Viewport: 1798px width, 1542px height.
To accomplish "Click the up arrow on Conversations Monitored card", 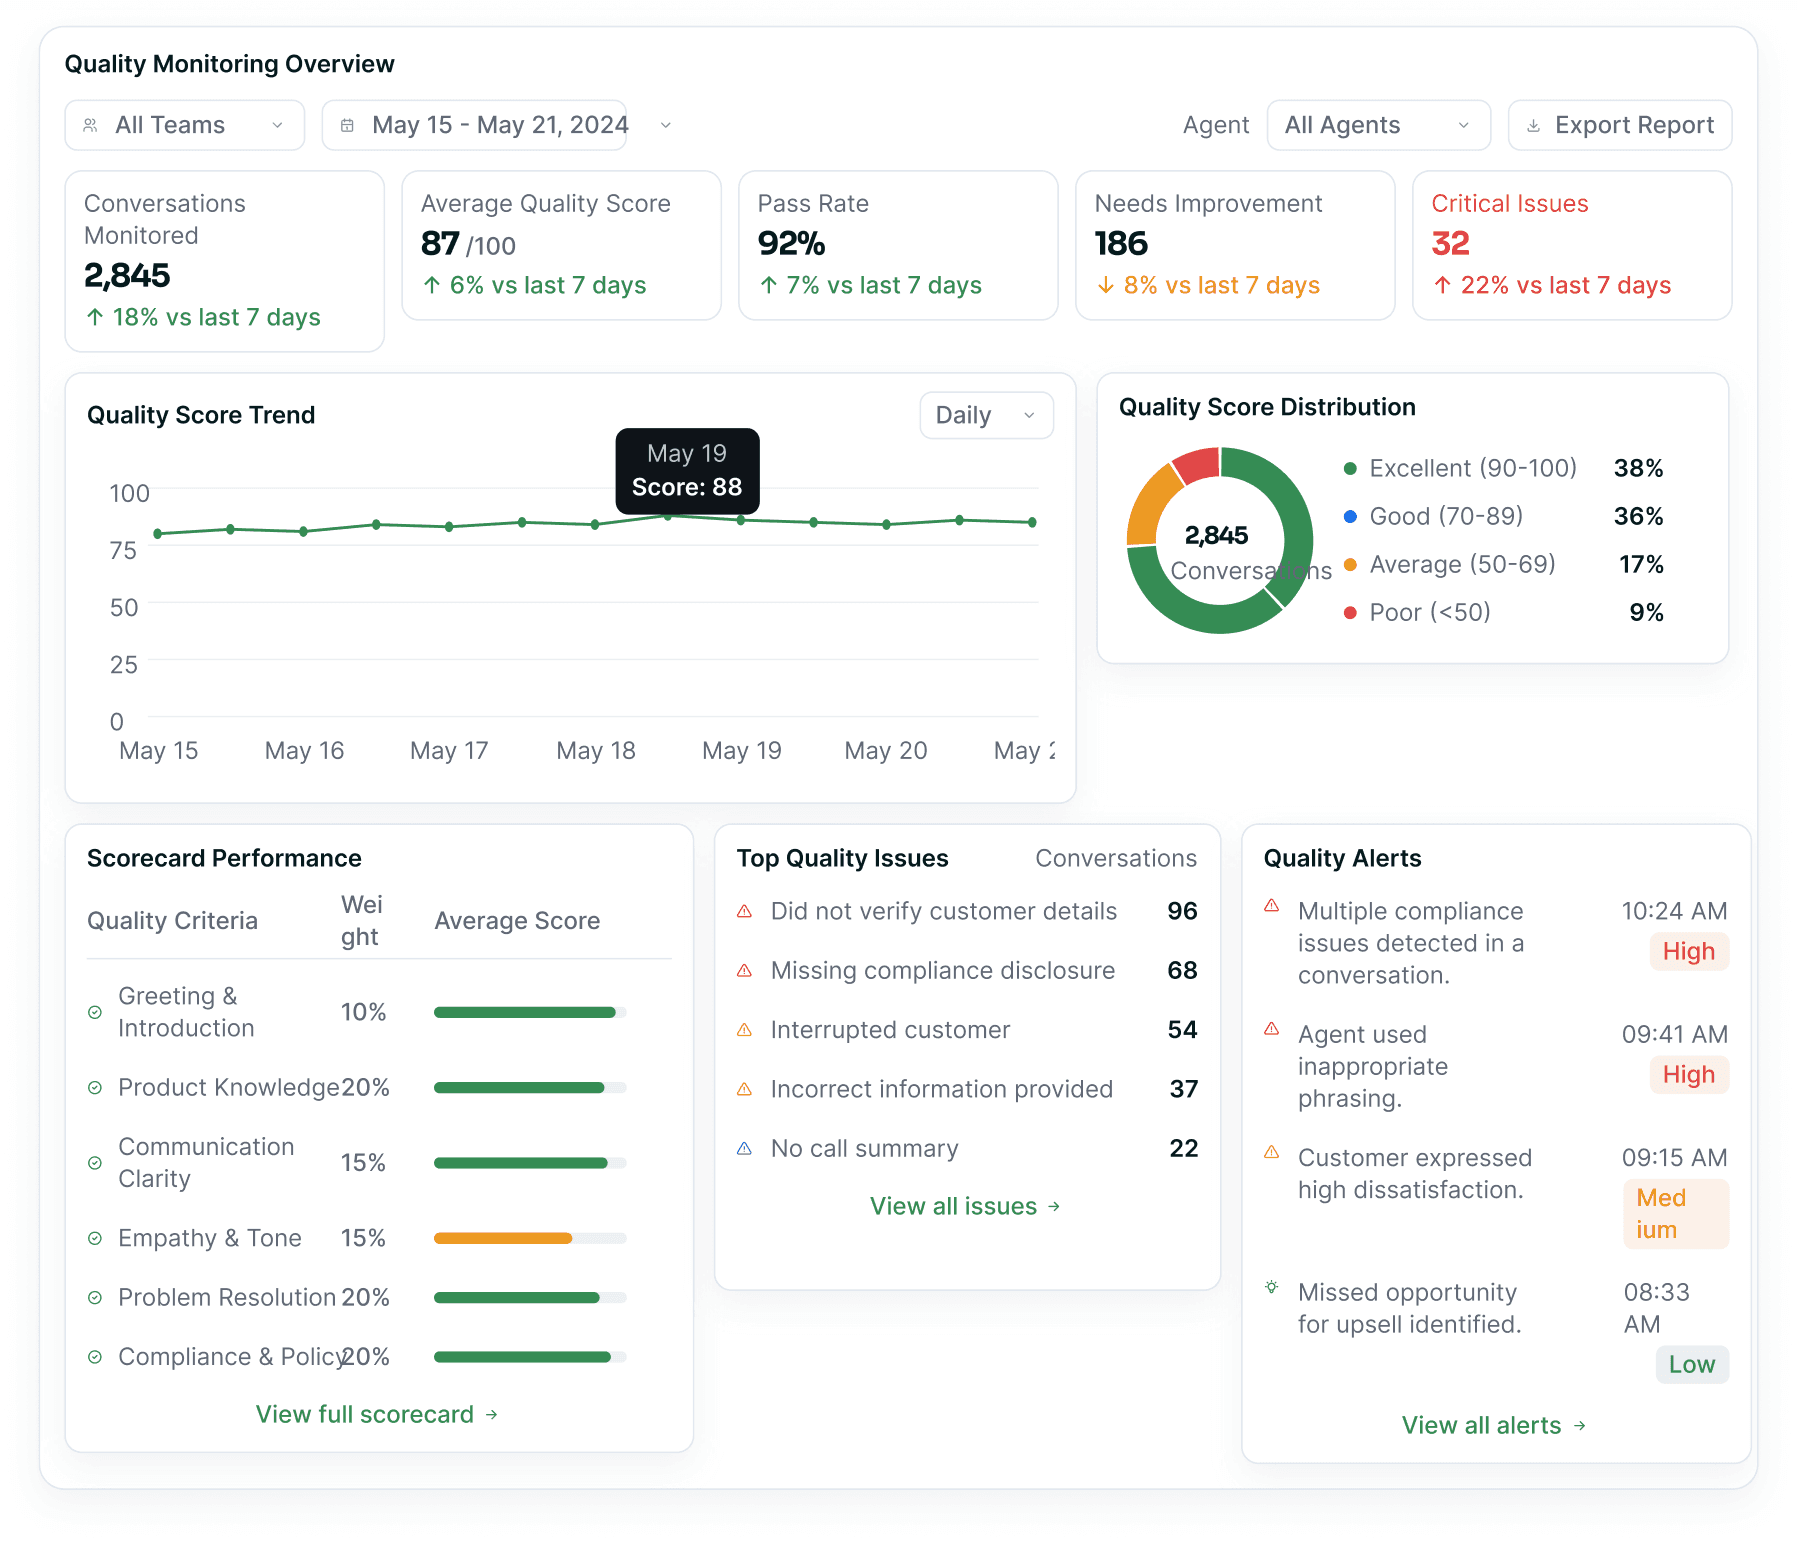I will tap(95, 317).
